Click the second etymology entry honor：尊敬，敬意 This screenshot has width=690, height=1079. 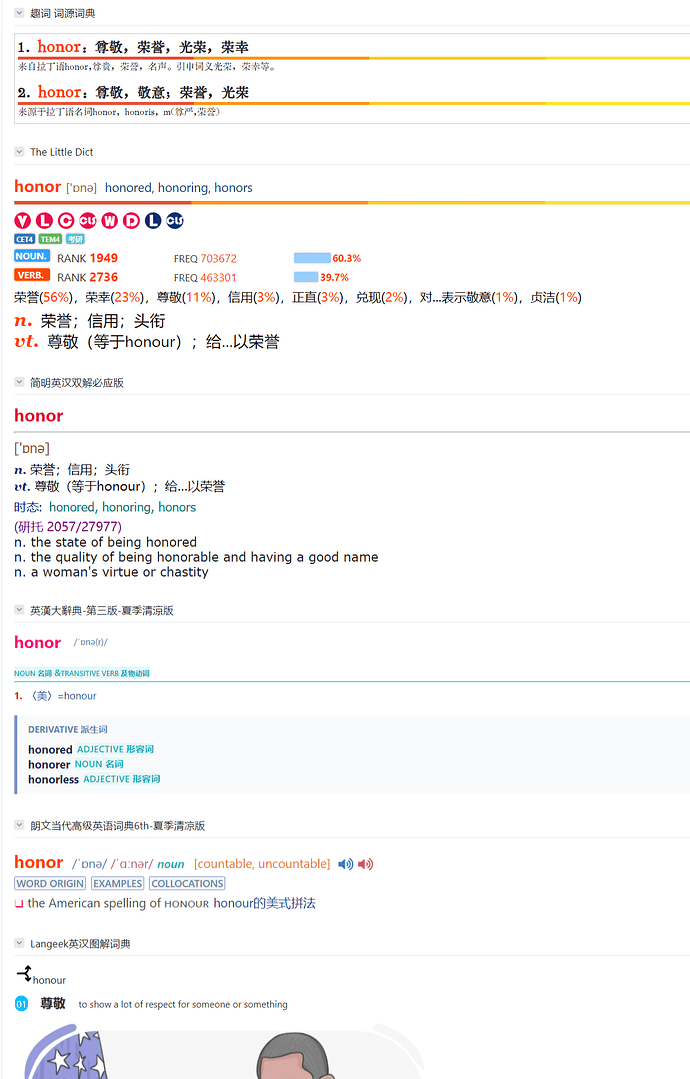pyautogui.click(x=133, y=92)
